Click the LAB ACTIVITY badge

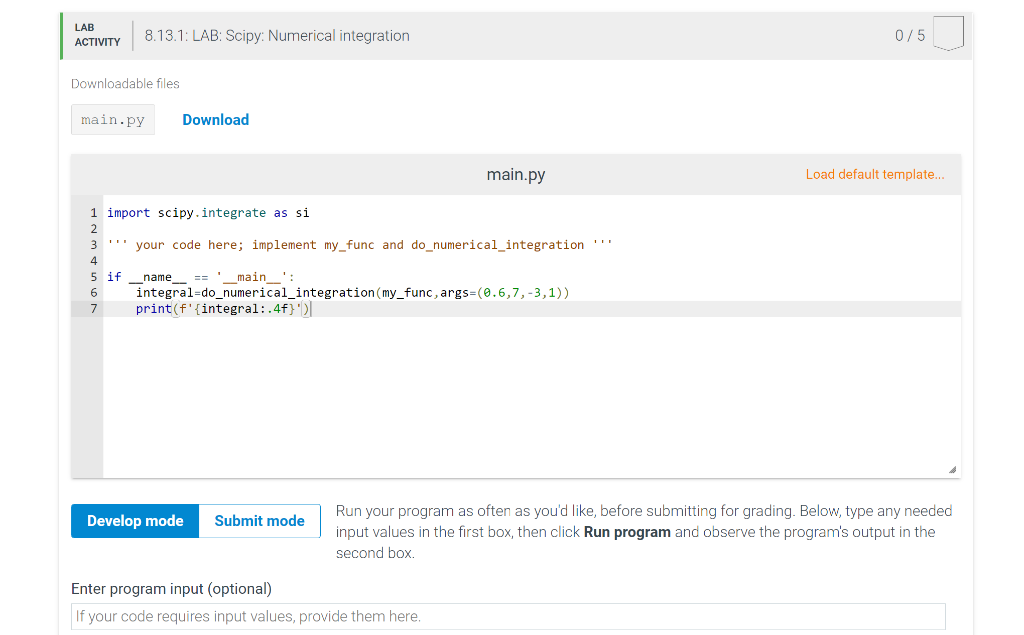tap(96, 35)
